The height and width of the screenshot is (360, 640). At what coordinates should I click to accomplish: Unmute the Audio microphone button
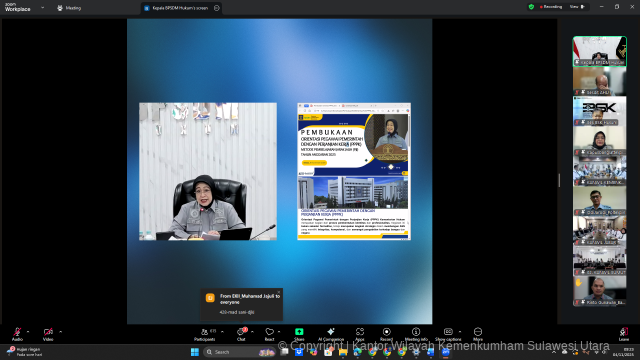17,334
